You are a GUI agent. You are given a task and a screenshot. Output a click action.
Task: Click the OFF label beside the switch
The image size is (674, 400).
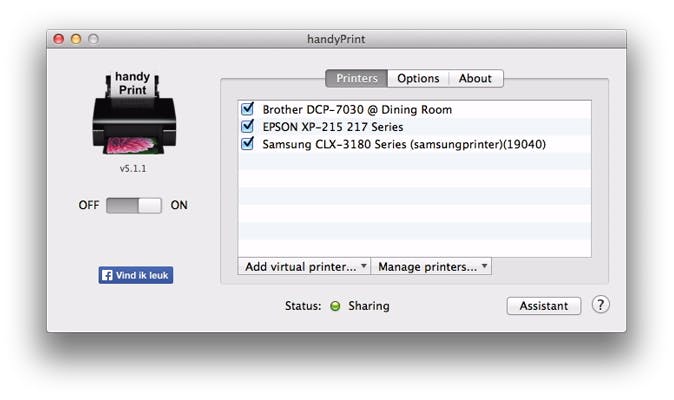pyautogui.click(x=89, y=205)
